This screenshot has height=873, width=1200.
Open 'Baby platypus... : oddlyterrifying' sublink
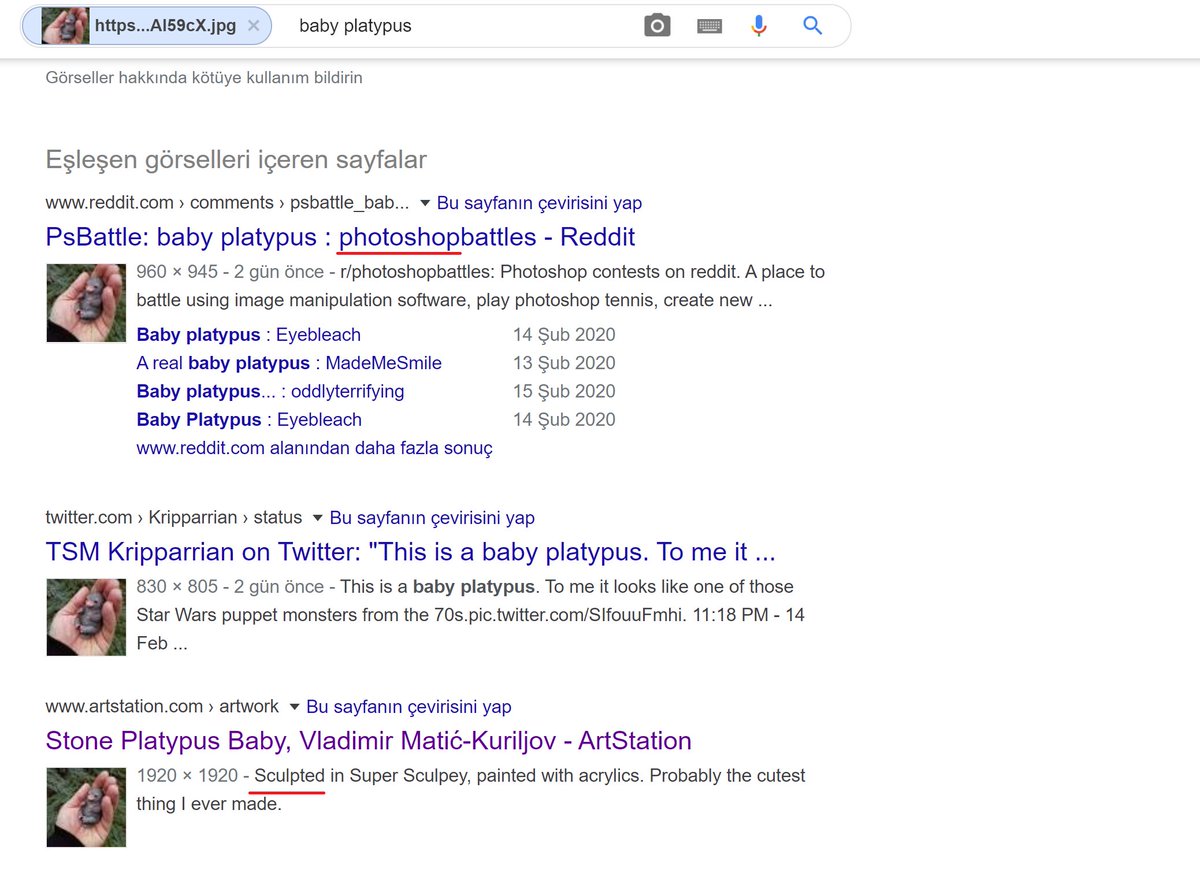click(270, 391)
